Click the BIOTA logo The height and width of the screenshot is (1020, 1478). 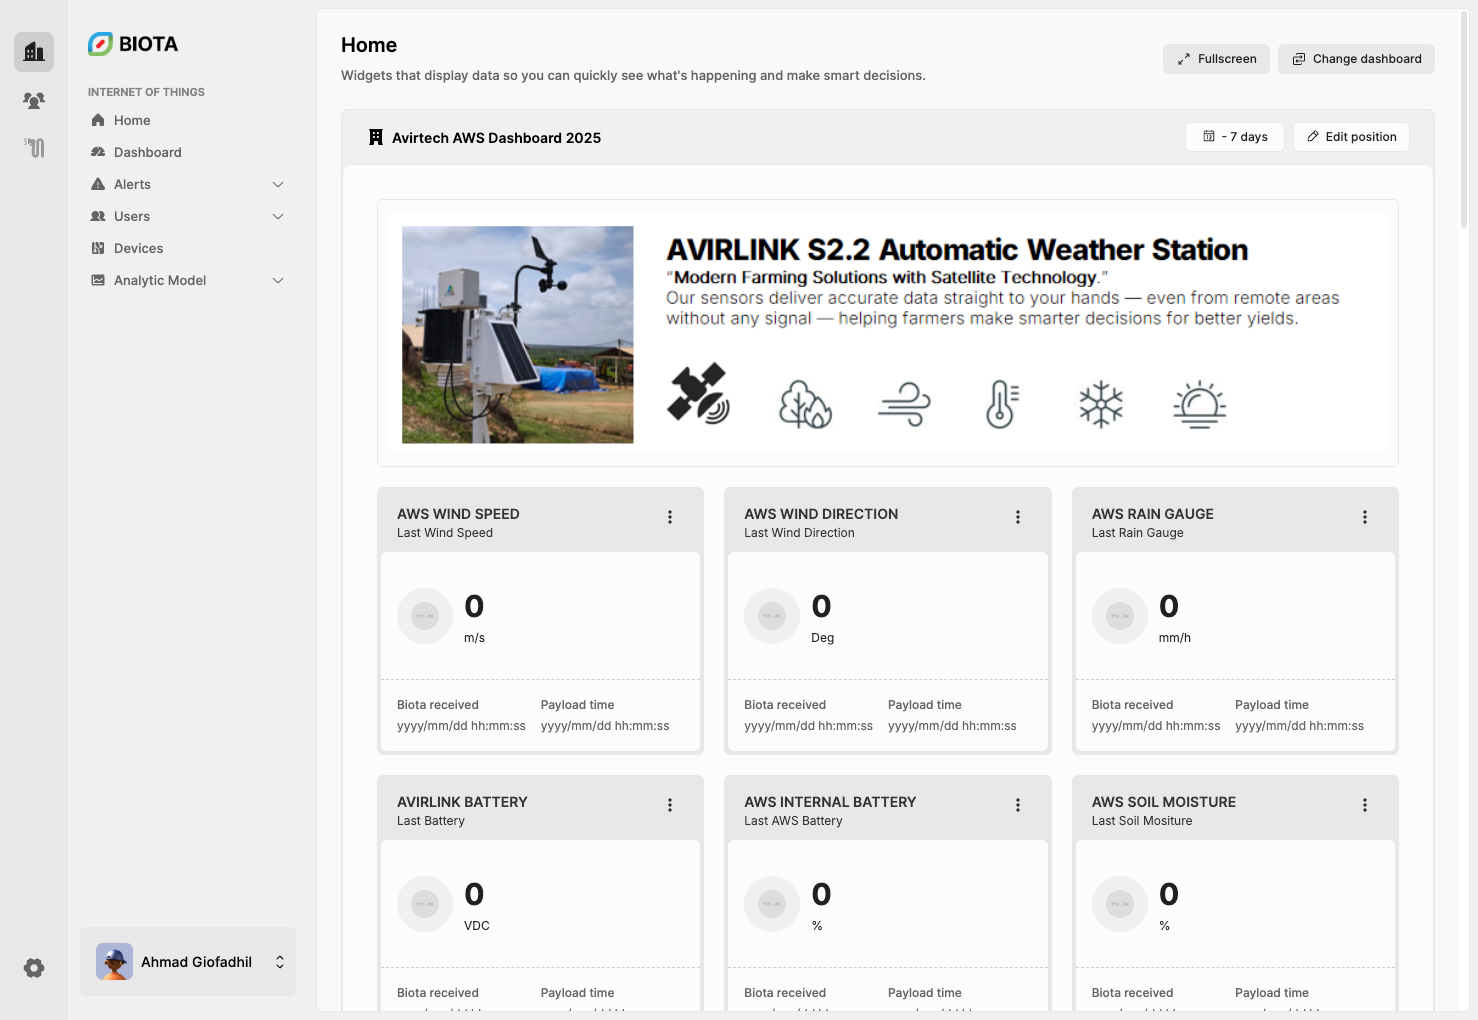pyautogui.click(x=133, y=44)
